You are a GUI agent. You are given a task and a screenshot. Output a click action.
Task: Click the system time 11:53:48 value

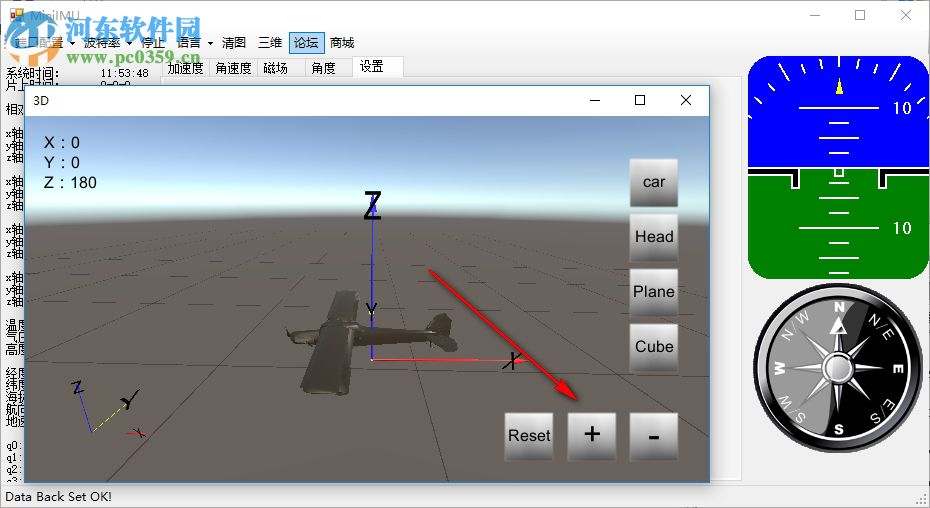[x=125, y=73]
